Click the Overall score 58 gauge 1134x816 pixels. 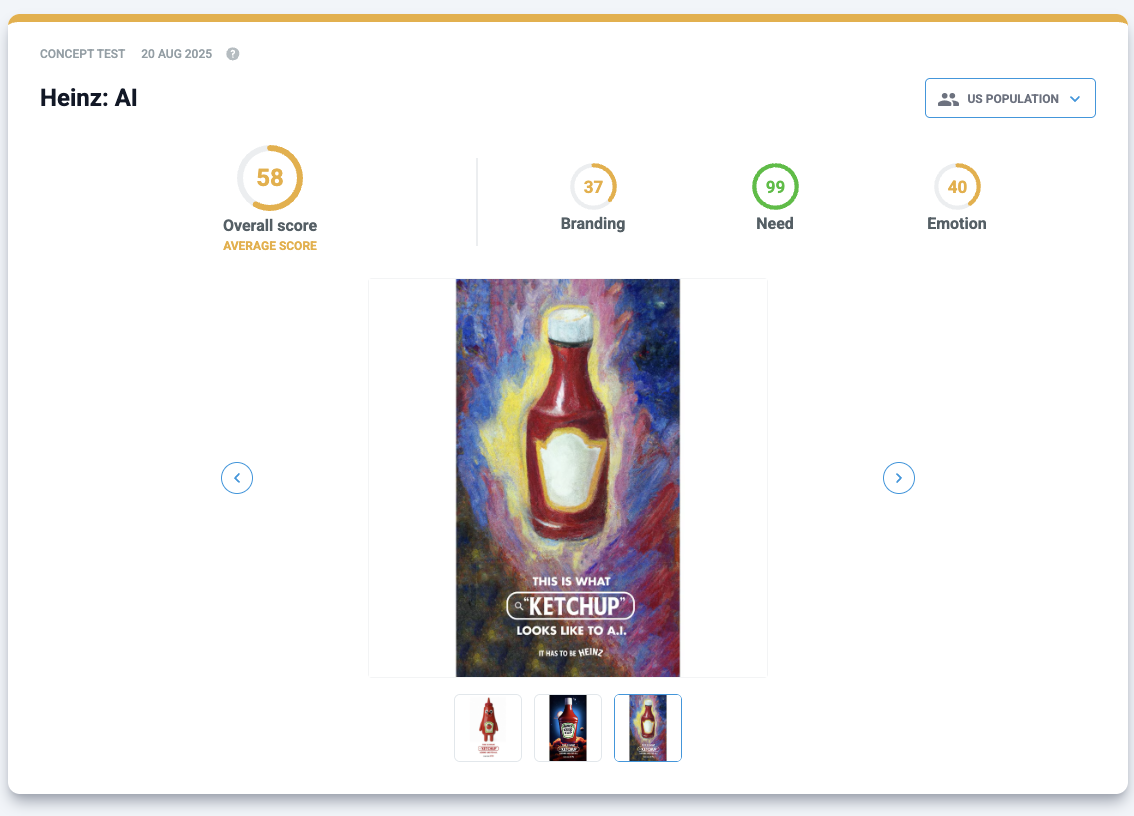270,178
